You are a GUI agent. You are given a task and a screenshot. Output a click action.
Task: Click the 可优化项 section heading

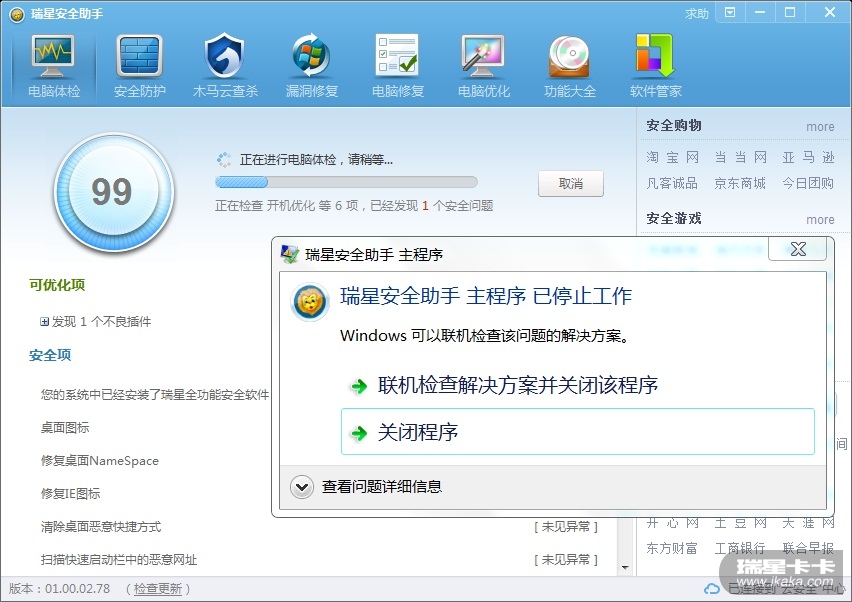point(57,285)
